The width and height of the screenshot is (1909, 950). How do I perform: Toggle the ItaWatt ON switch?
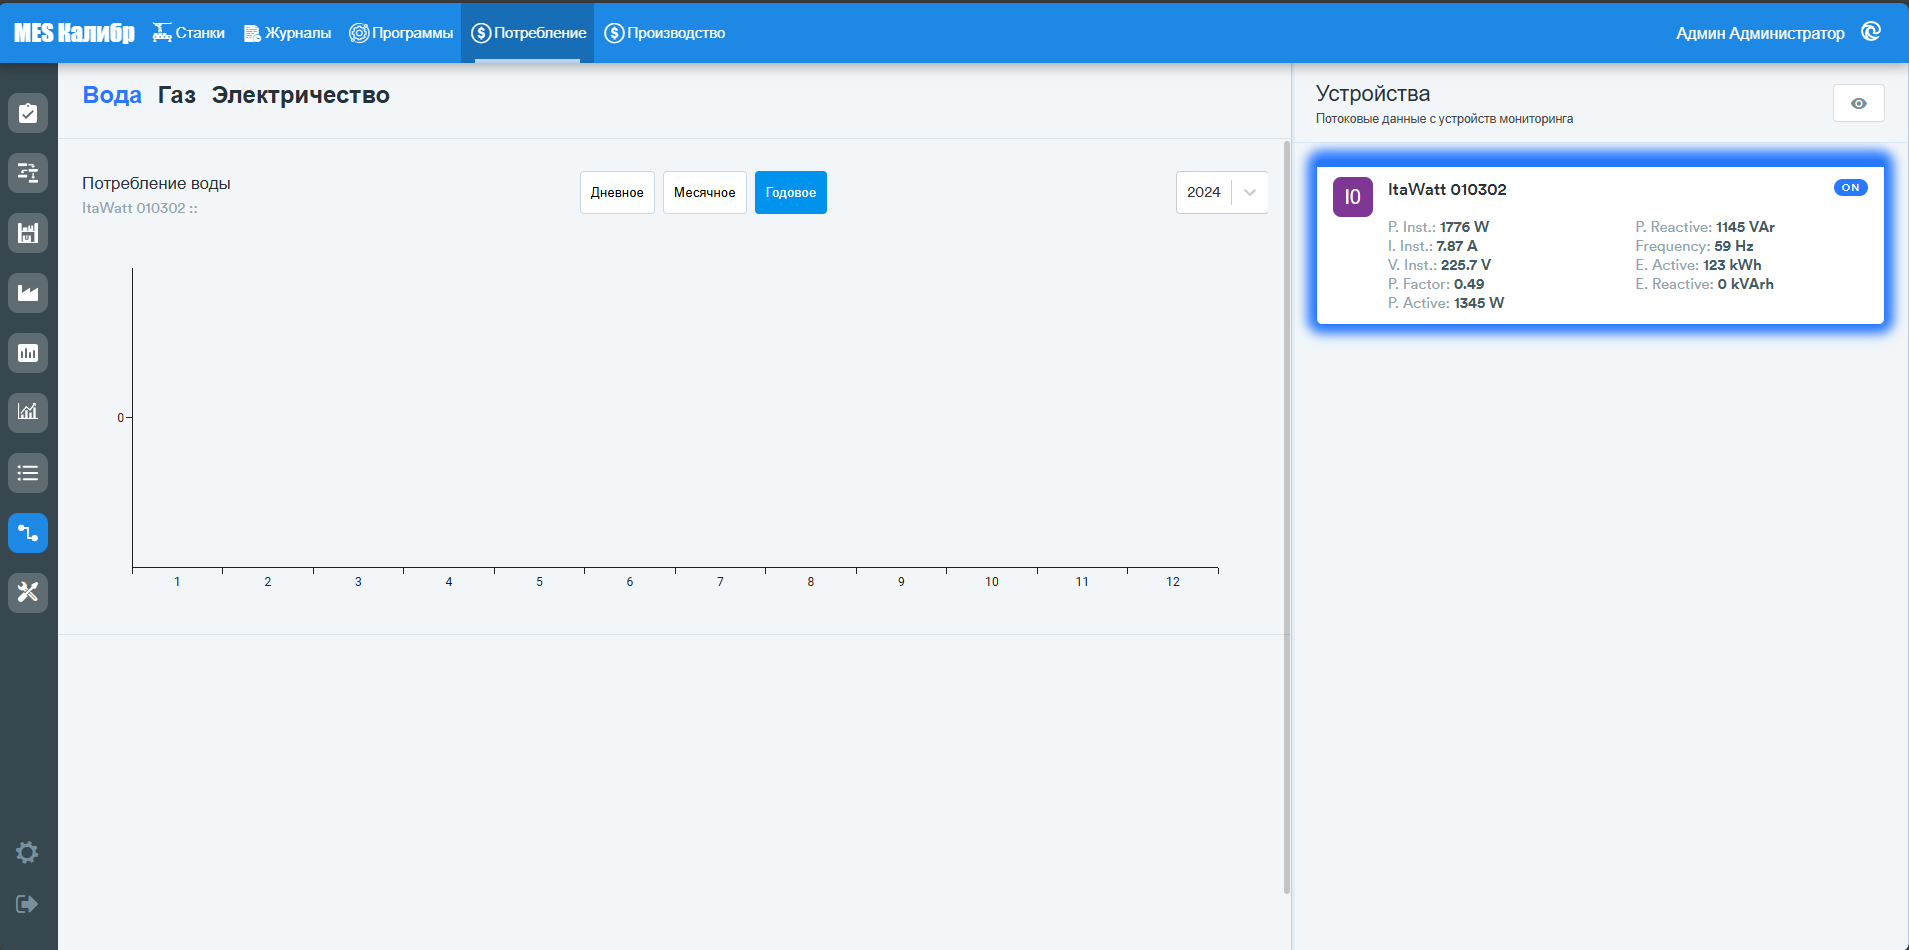(x=1850, y=188)
